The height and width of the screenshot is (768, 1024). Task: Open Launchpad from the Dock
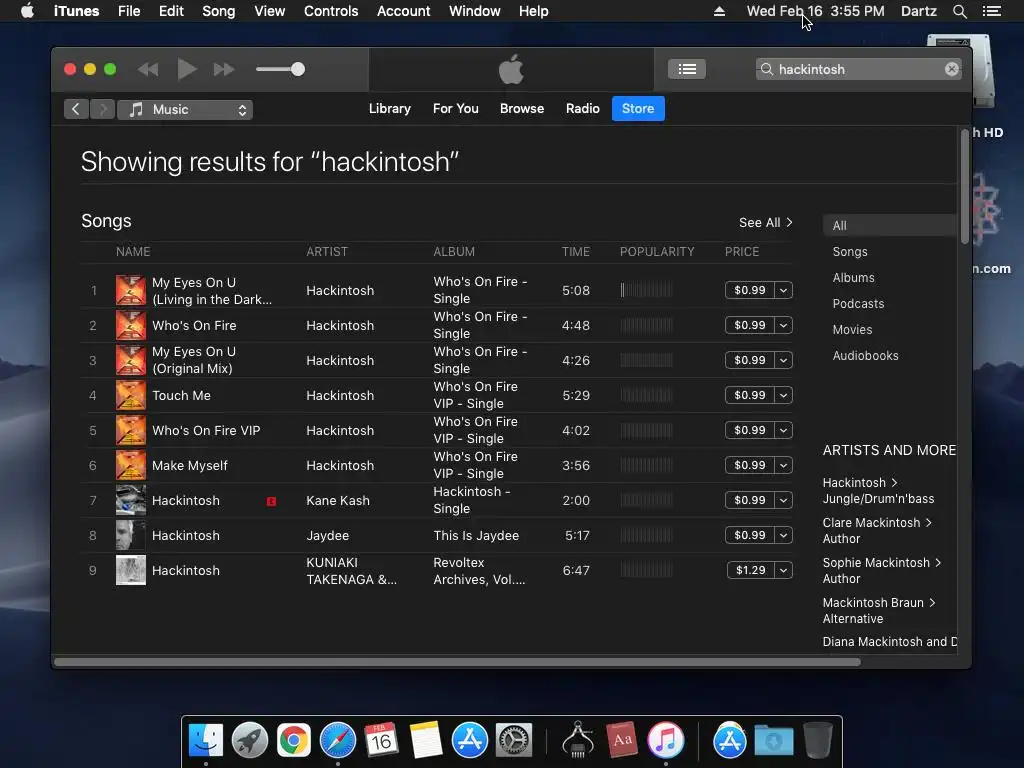(x=249, y=740)
